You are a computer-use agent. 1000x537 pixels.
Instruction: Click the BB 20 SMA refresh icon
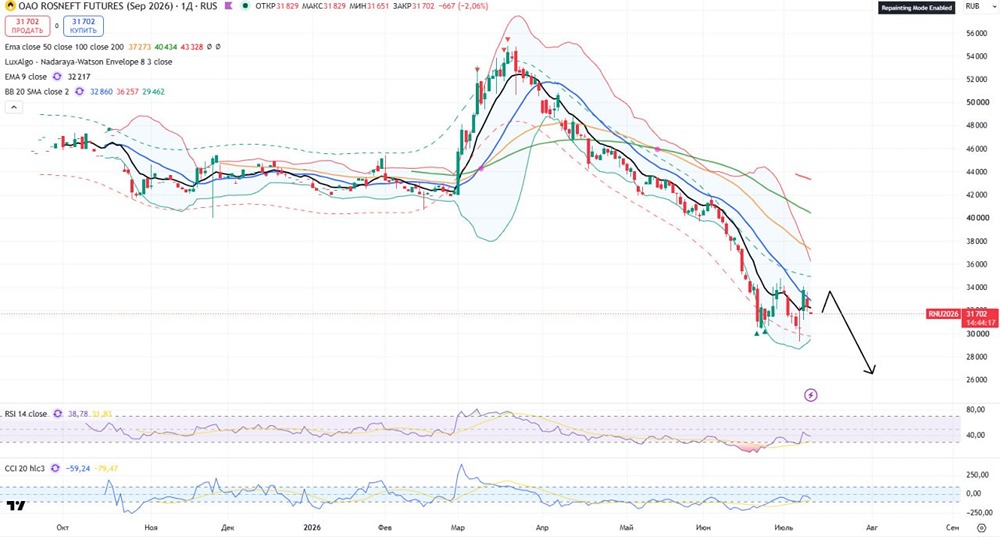click(x=79, y=92)
